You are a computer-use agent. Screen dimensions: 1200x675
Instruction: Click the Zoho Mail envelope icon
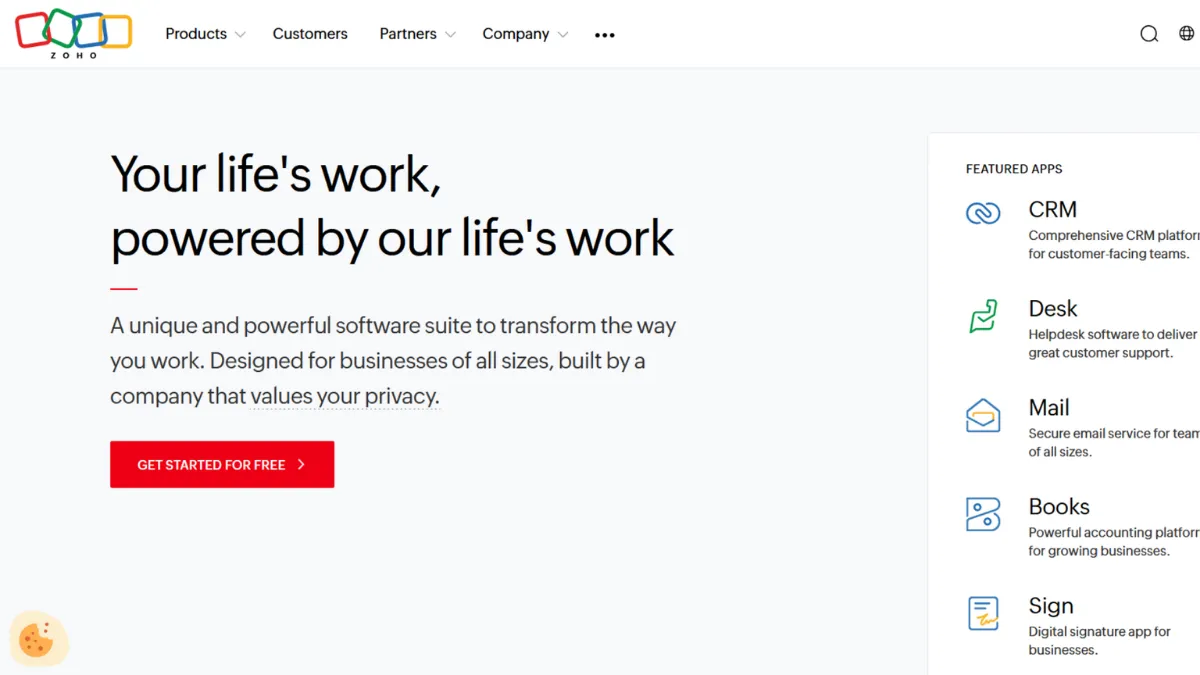982,412
